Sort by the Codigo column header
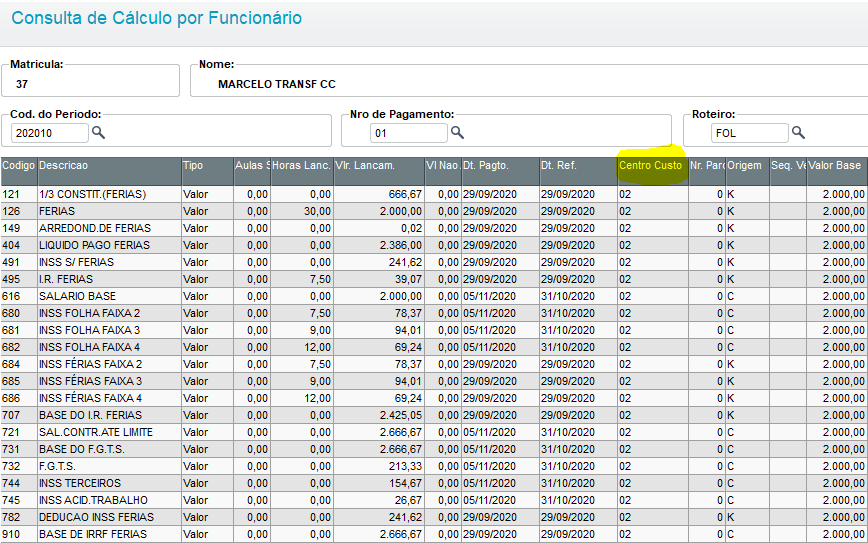 point(19,171)
